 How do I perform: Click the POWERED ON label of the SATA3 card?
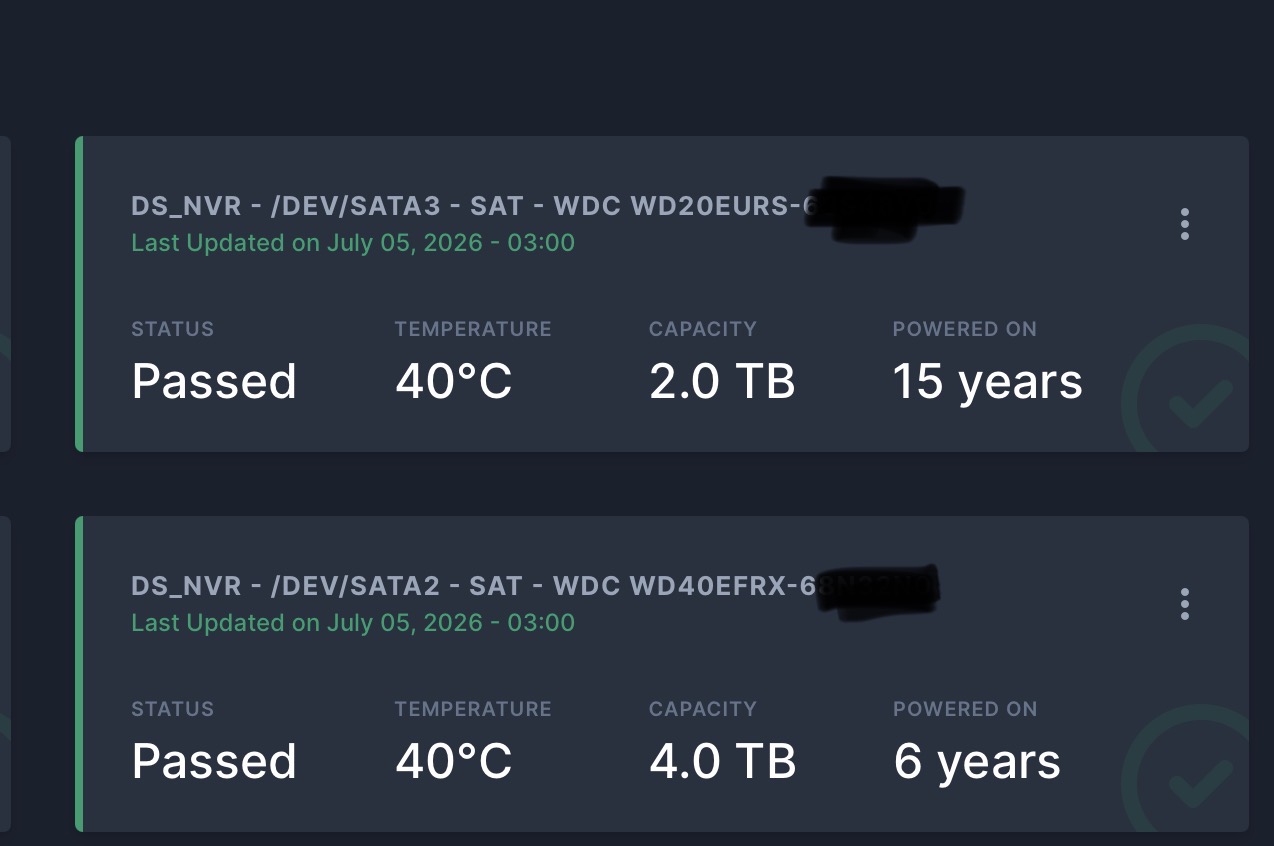pos(965,329)
